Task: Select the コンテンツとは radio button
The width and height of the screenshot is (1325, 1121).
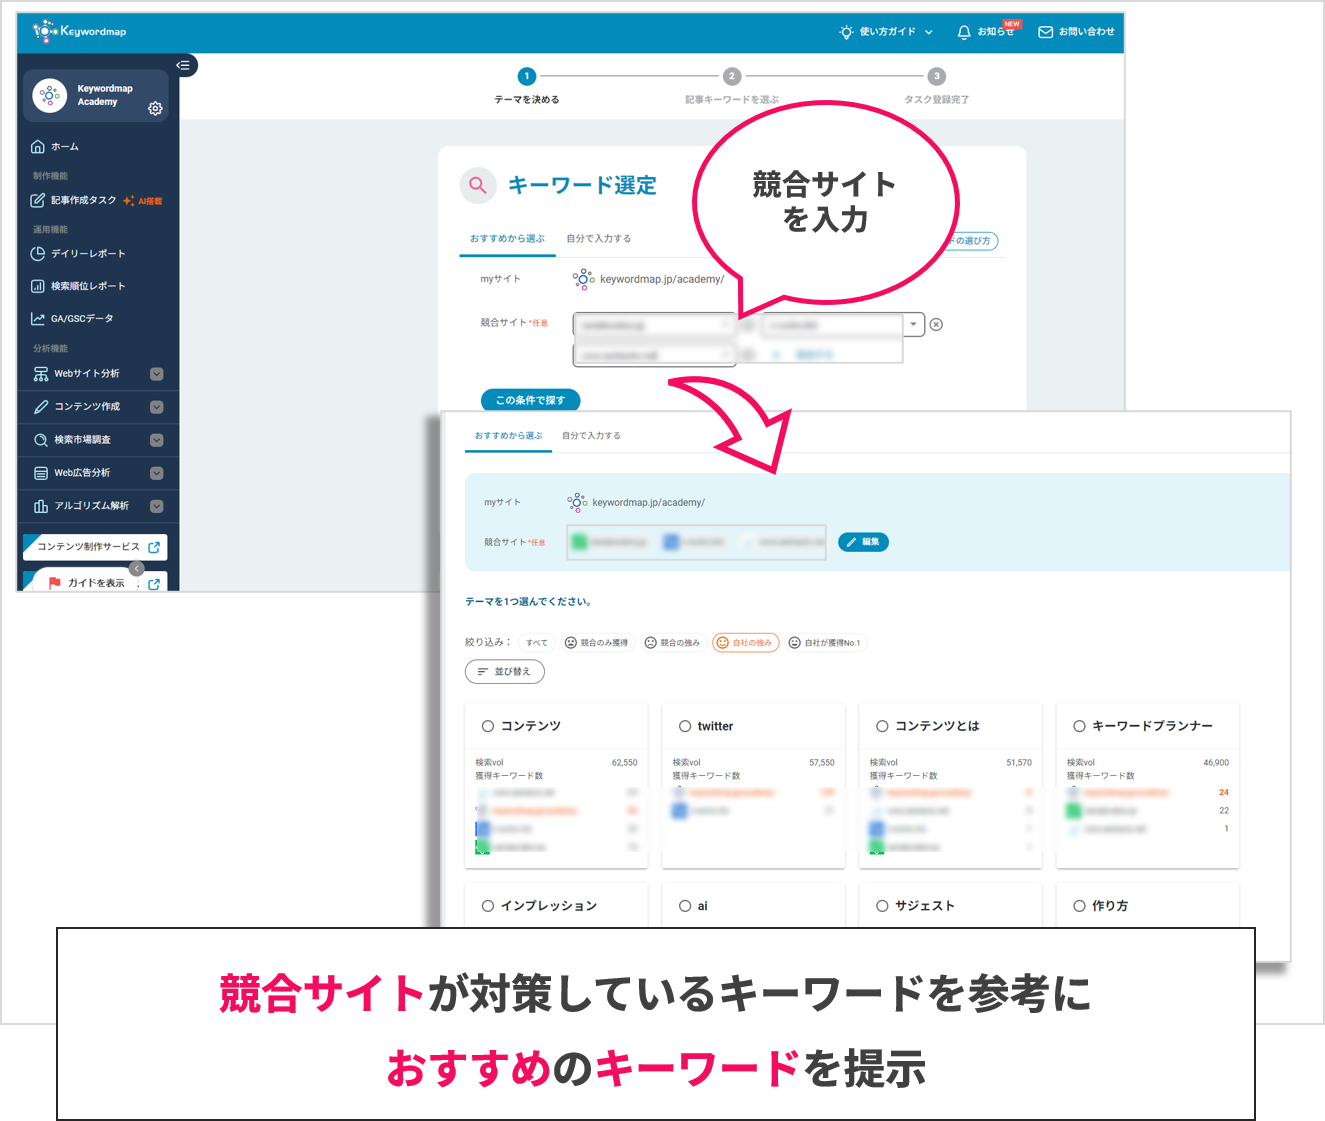Action: tap(882, 726)
